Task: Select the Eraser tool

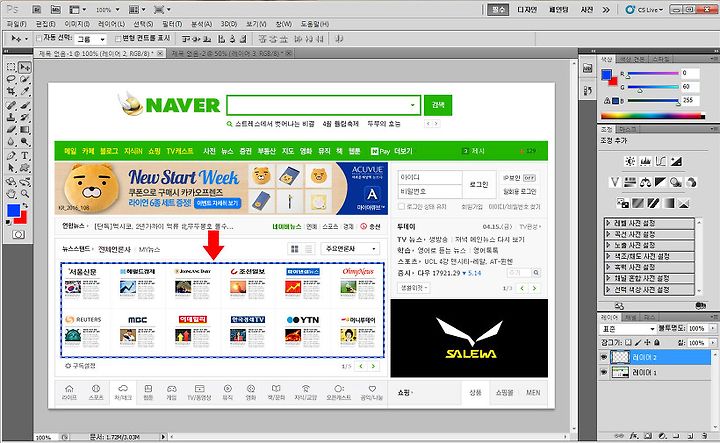Action: pos(11,129)
